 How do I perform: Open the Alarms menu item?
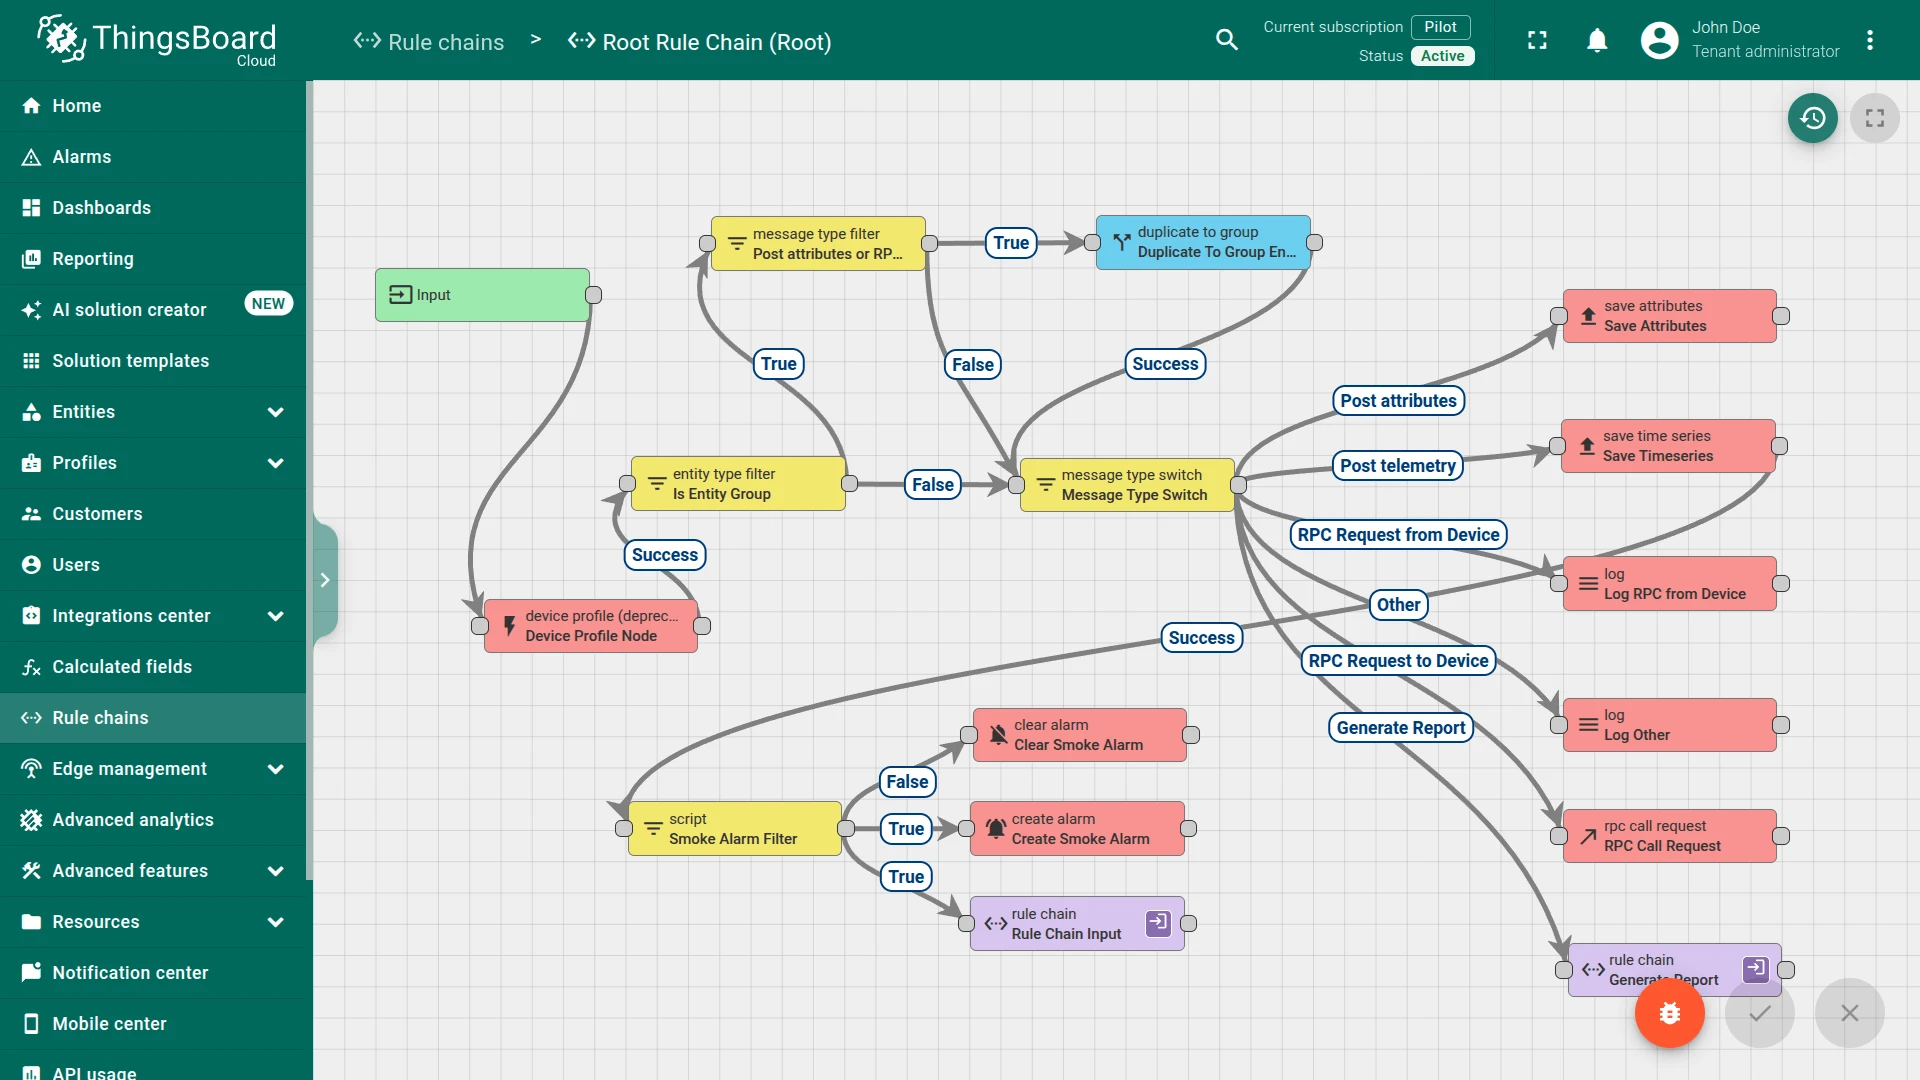153,157
